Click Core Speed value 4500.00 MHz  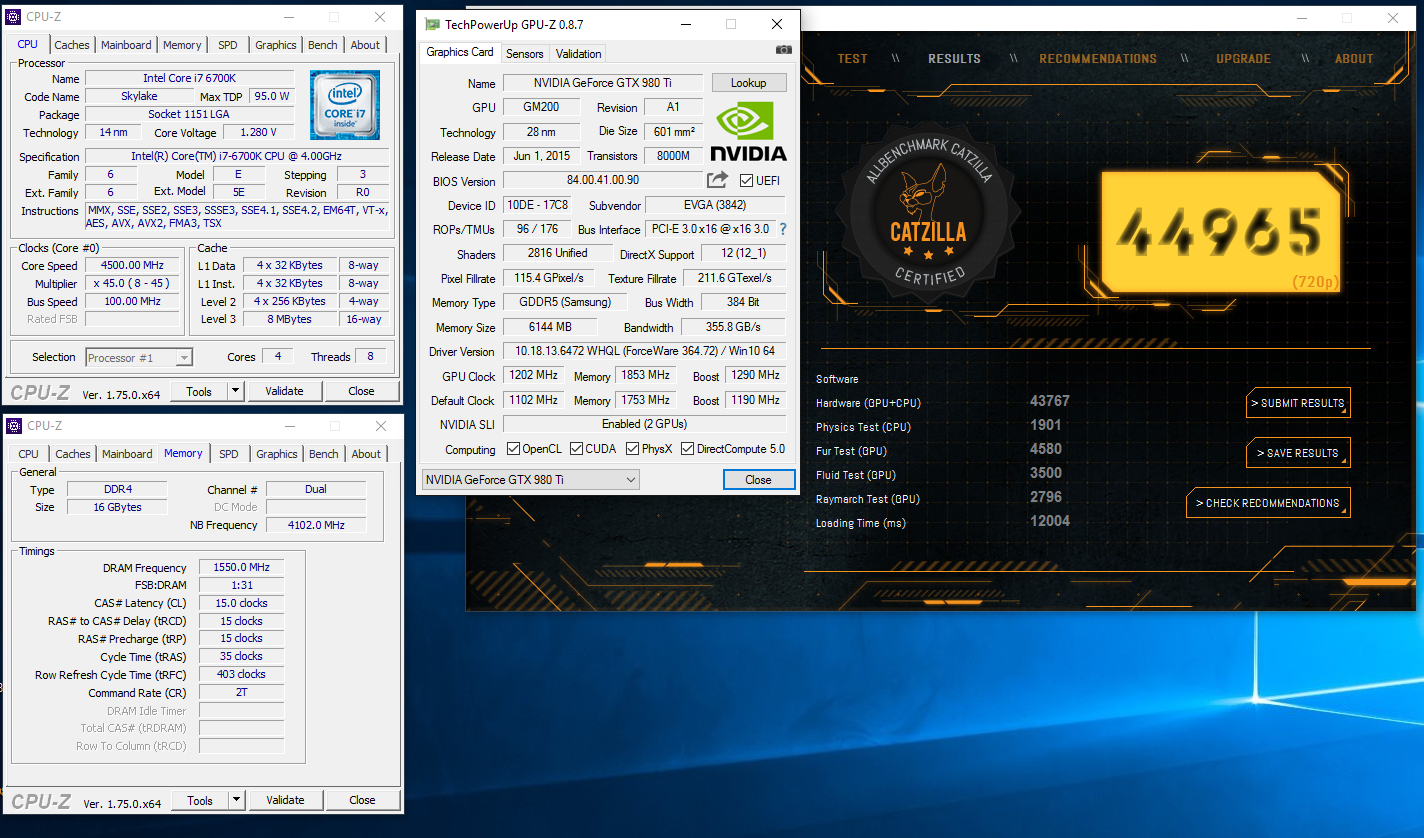click(132, 266)
